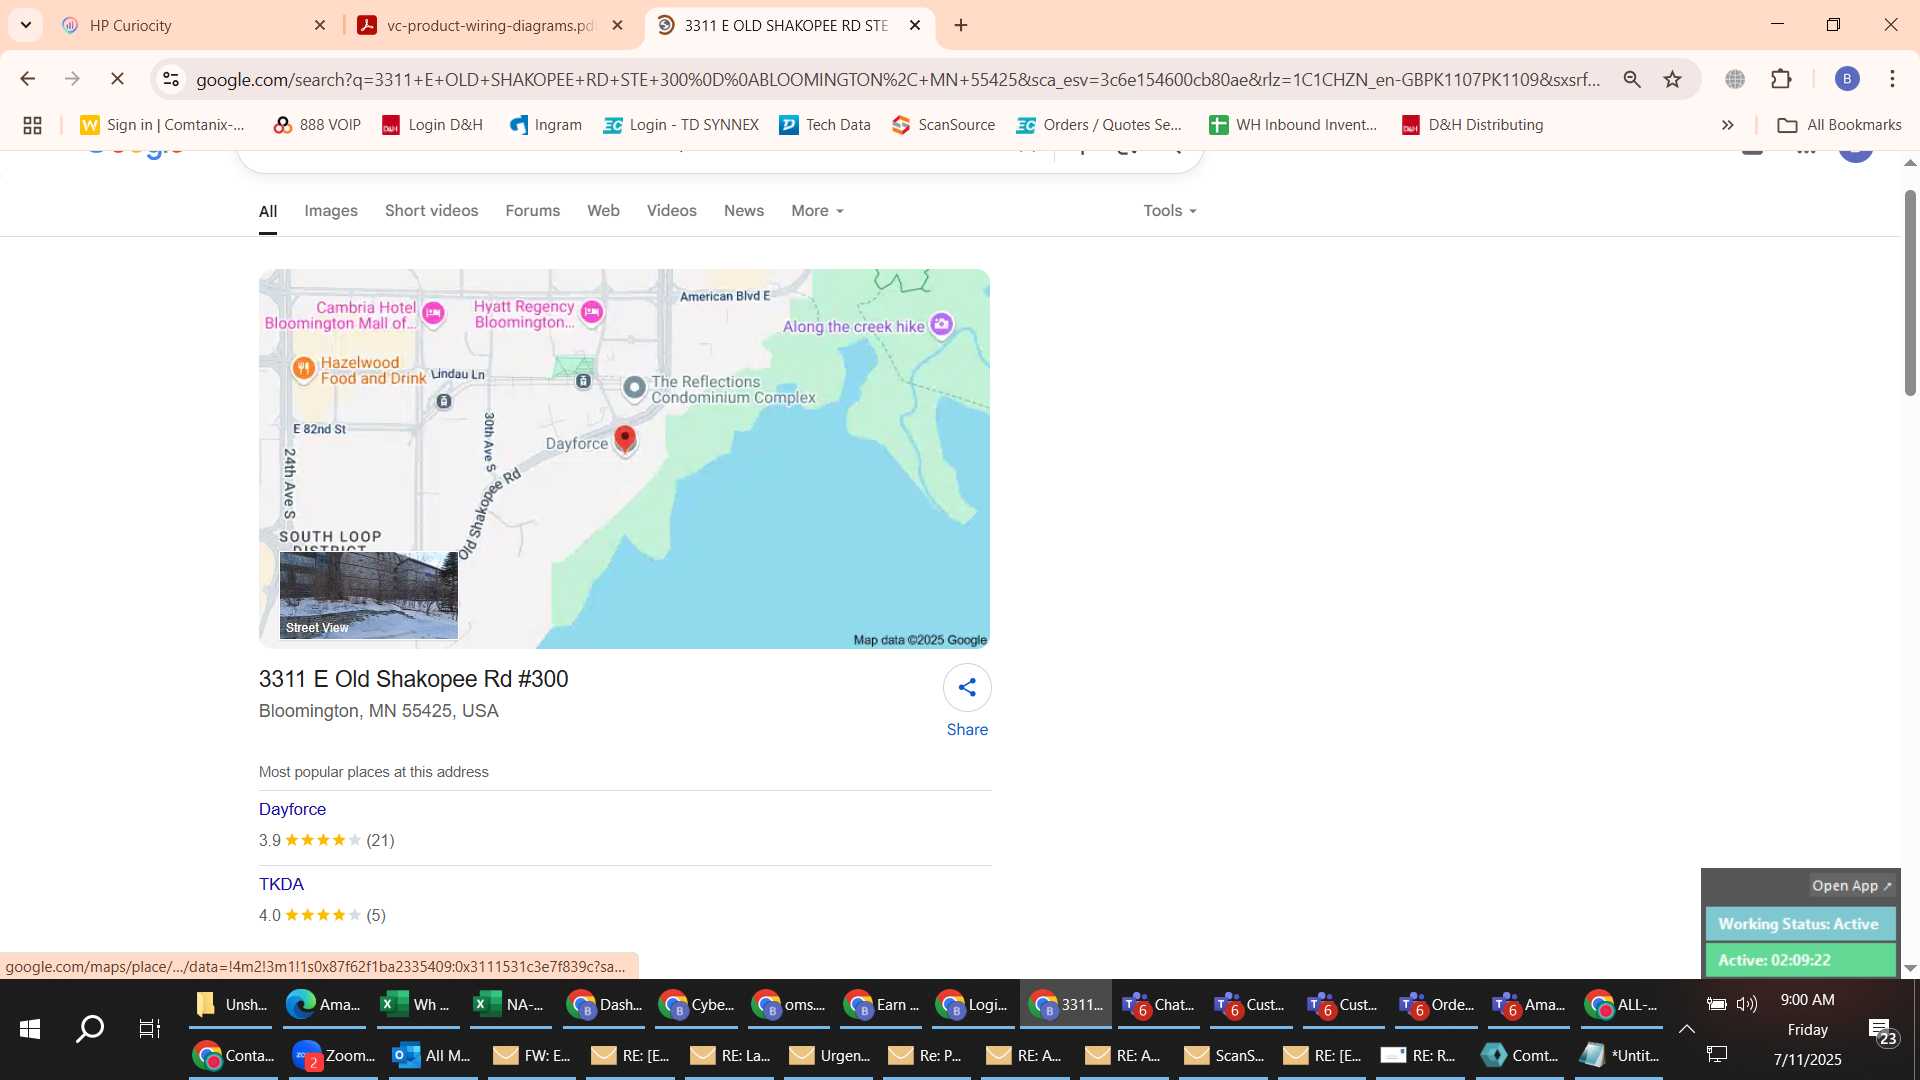Viewport: 1920px width, 1080px height.
Task: Open 888 VOIP bookmark
Action: [x=317, y=125]
